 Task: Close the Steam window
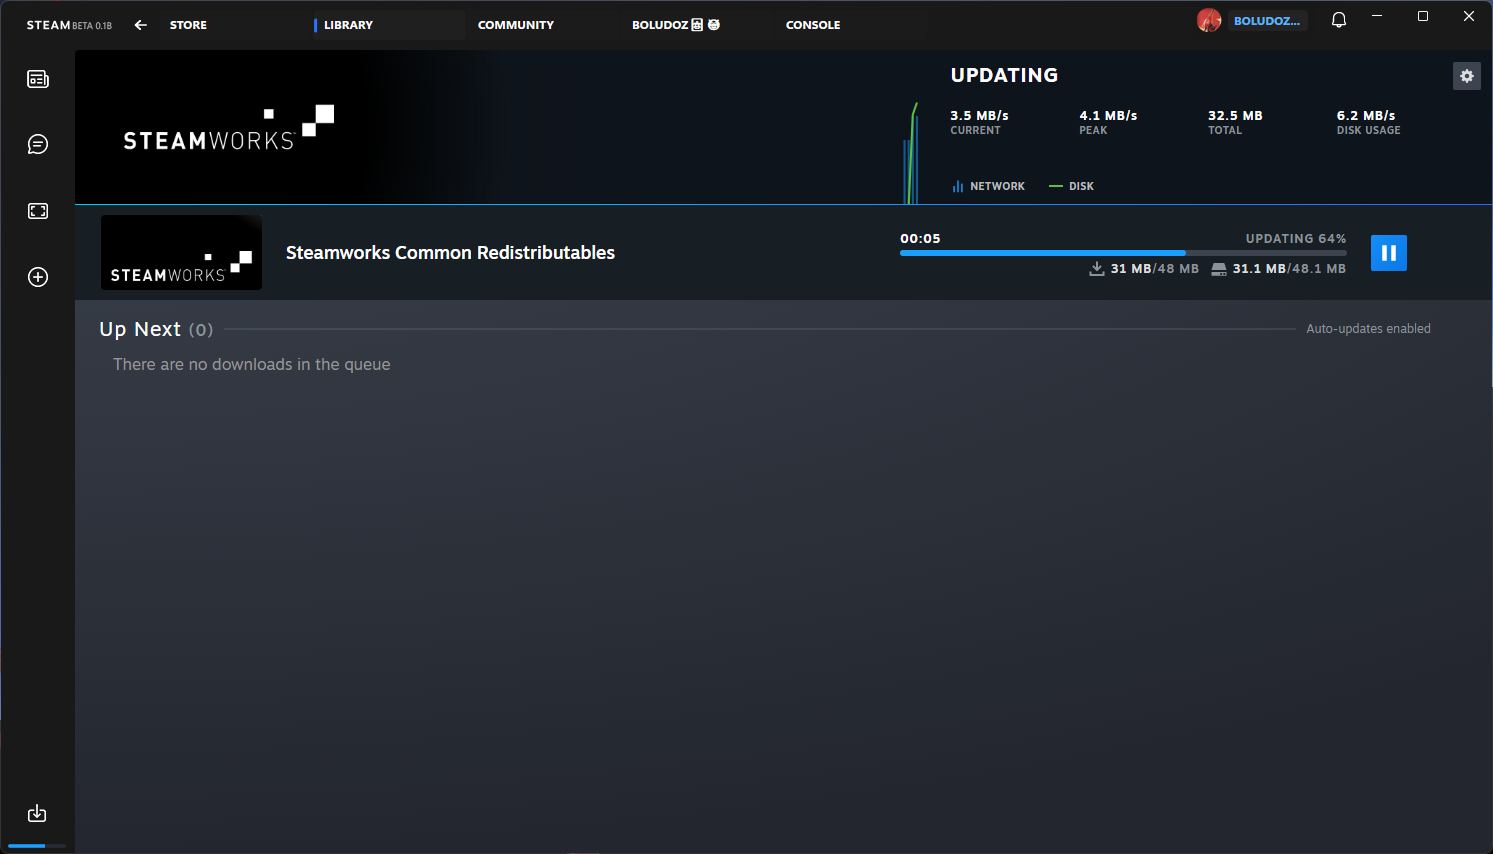click(1469, 16)
